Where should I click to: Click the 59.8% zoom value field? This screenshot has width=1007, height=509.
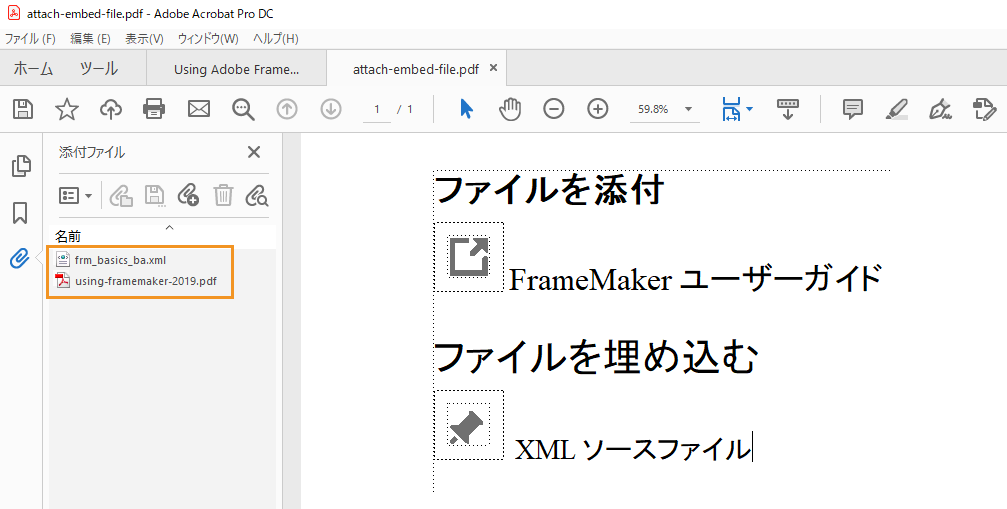point(653,109)
